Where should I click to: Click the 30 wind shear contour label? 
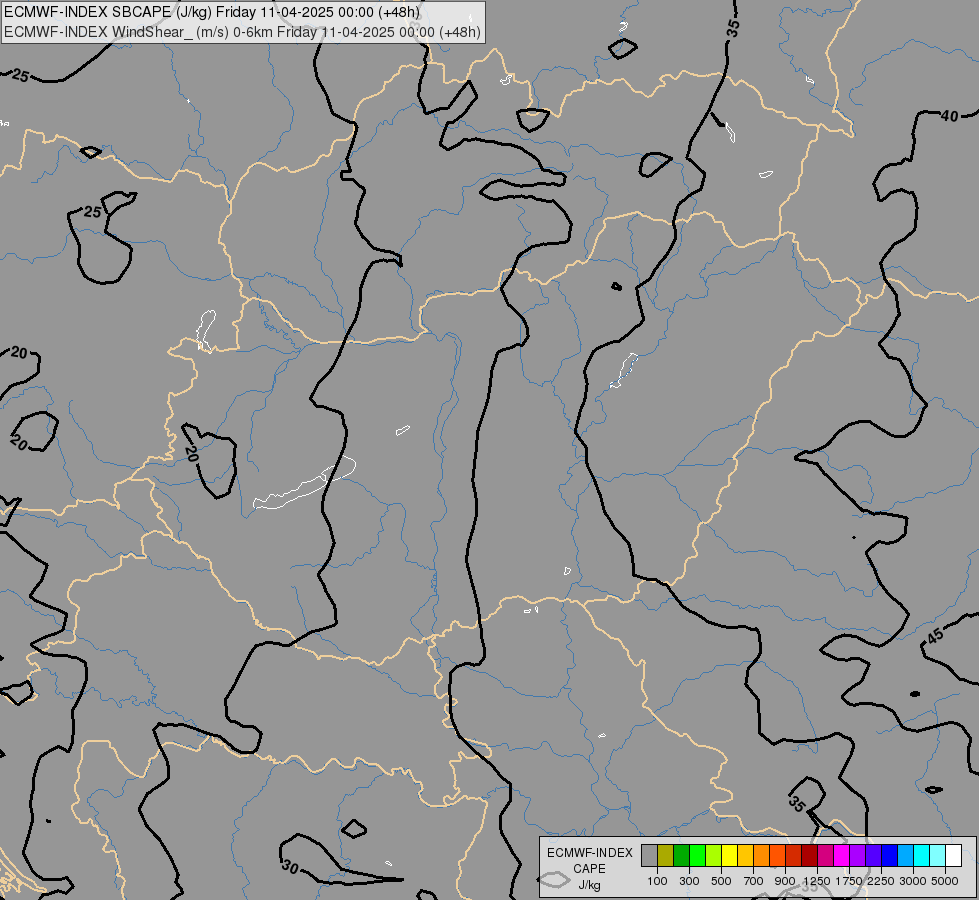(x=290, y=866)
